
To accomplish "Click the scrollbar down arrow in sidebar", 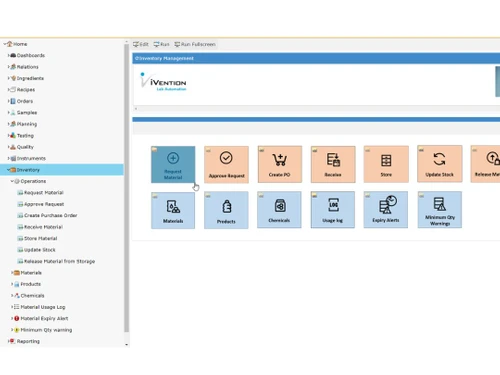I will coord(127,345).
